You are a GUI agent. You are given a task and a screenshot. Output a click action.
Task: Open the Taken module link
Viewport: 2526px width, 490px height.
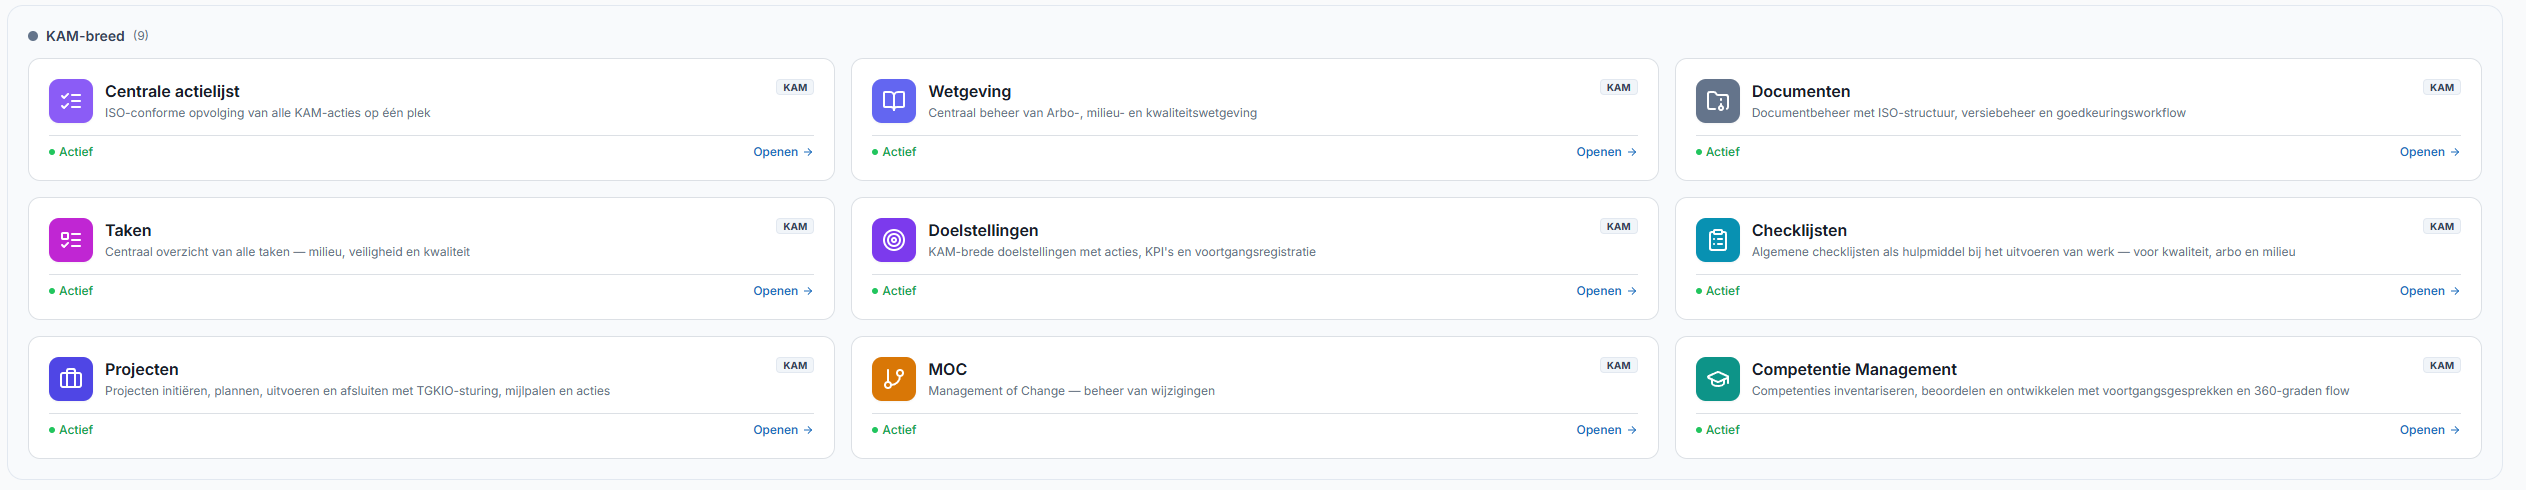(x=783, y=291)
